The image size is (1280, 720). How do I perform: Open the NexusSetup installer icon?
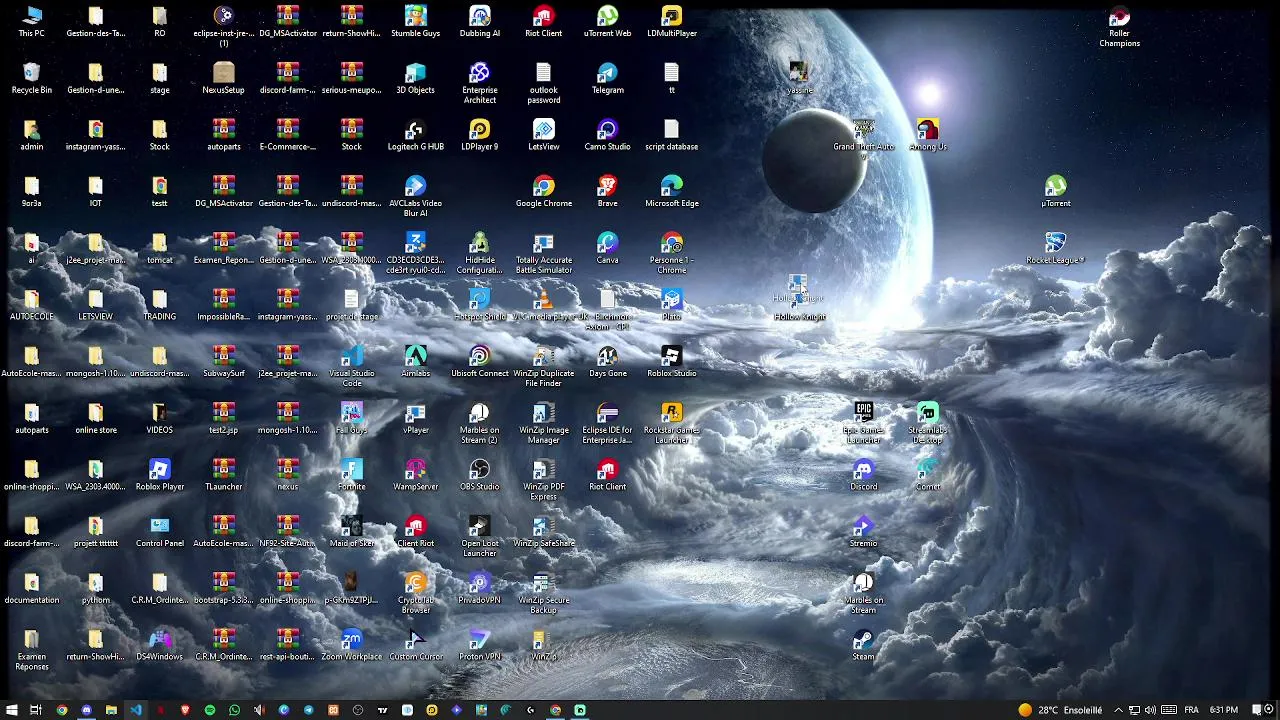(223, 79)
